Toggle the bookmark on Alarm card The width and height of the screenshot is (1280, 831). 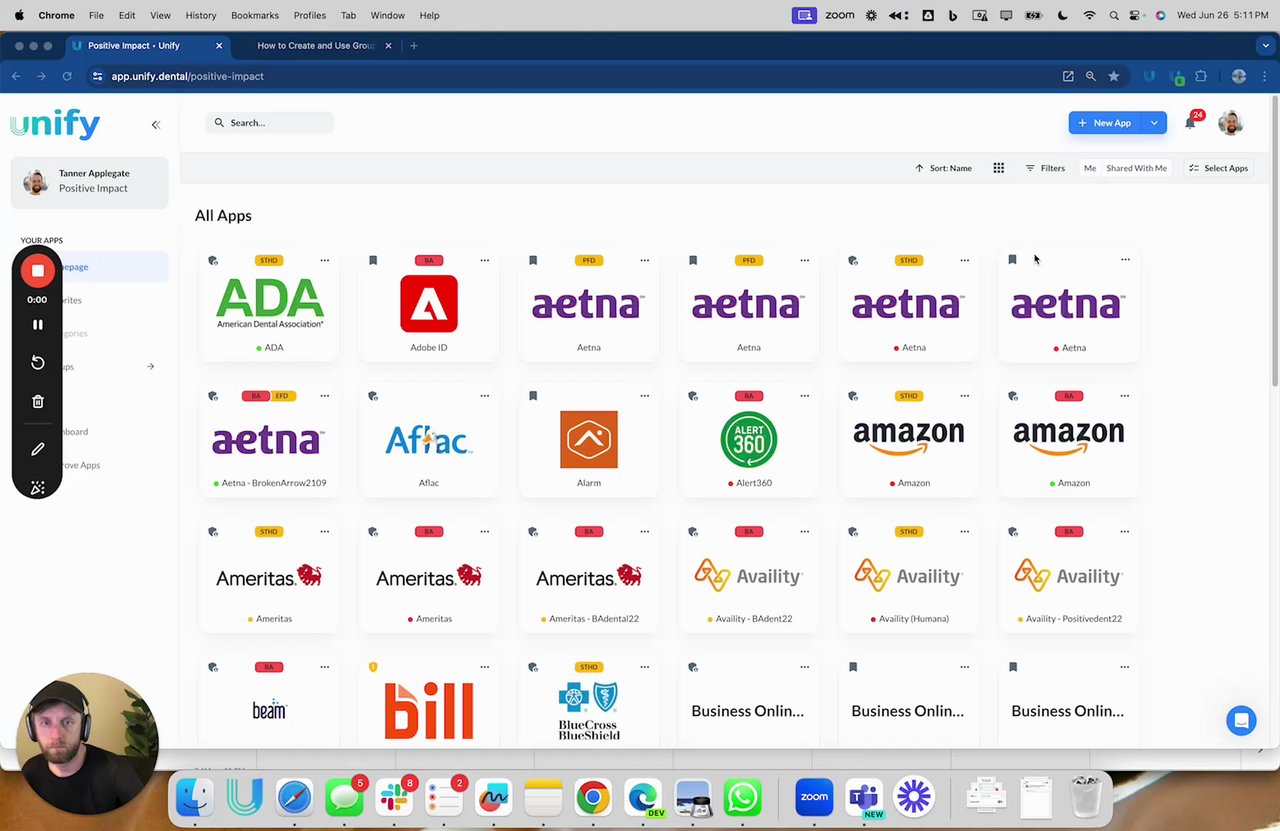click(x=533, y=396)
